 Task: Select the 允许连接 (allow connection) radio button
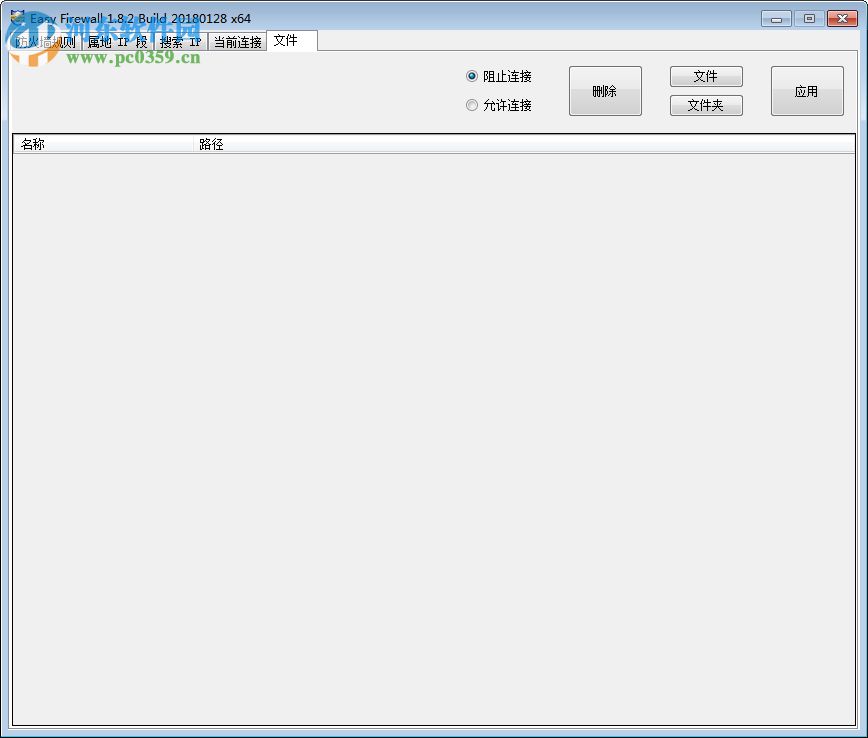pyautogui.click(x=471, y=105)
